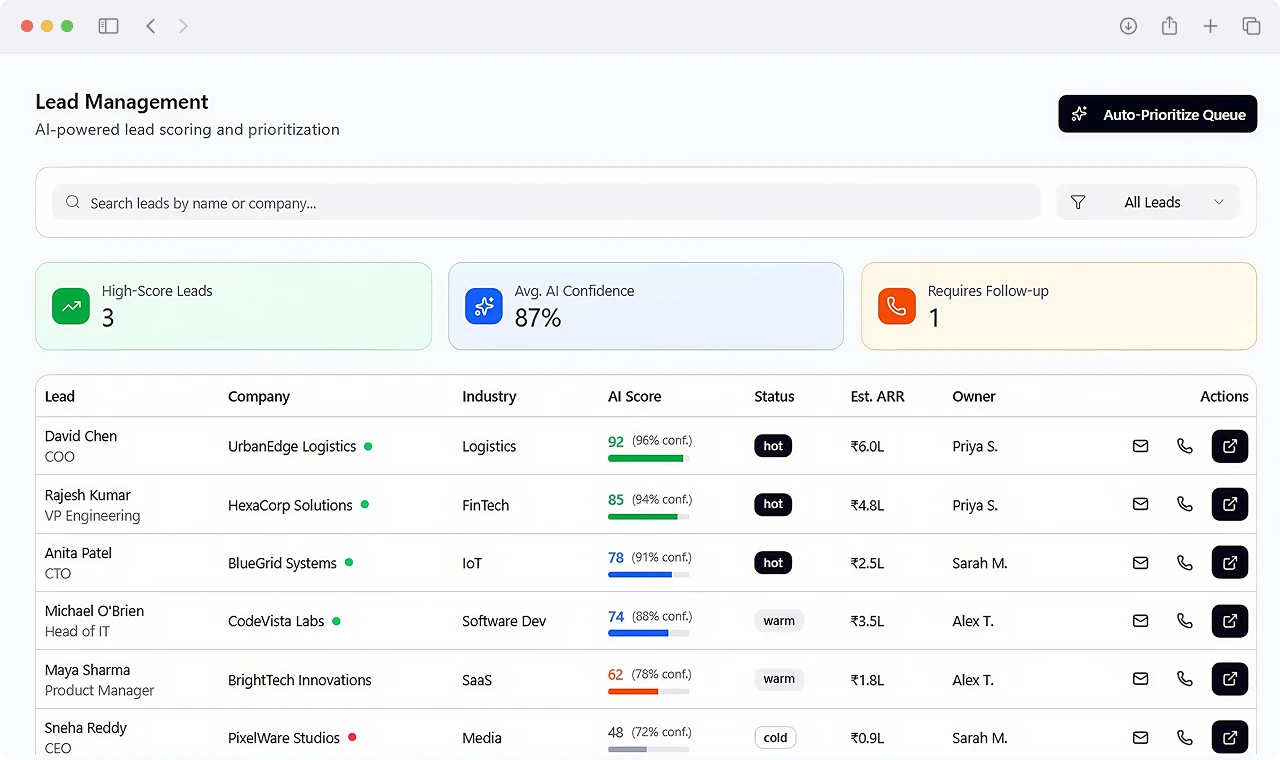Open Sneha Reddy external link icon
1280x760 pixels.
pyautogui.click(x=1230, y=737)
